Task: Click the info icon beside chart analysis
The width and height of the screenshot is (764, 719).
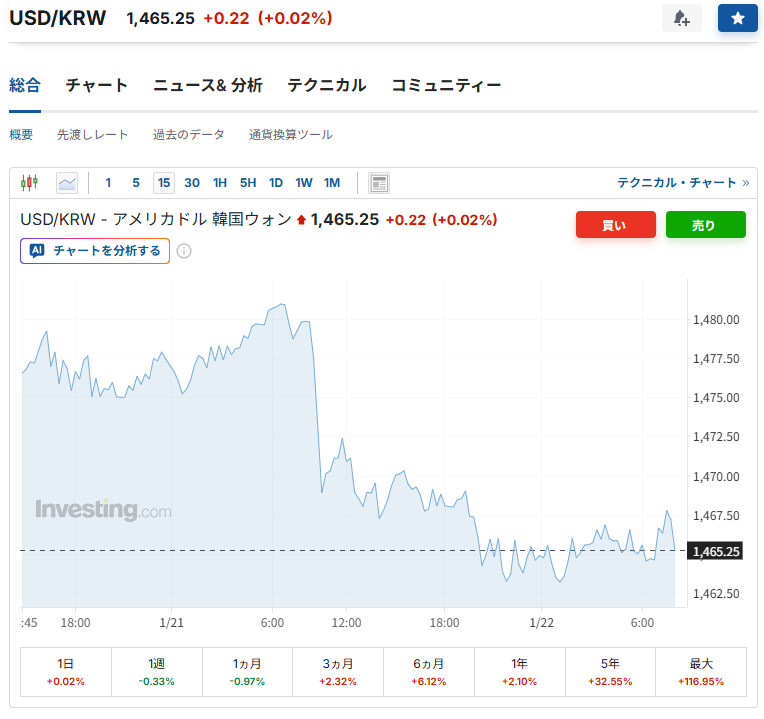Action: pyautogui.click(x=184, y=251)
